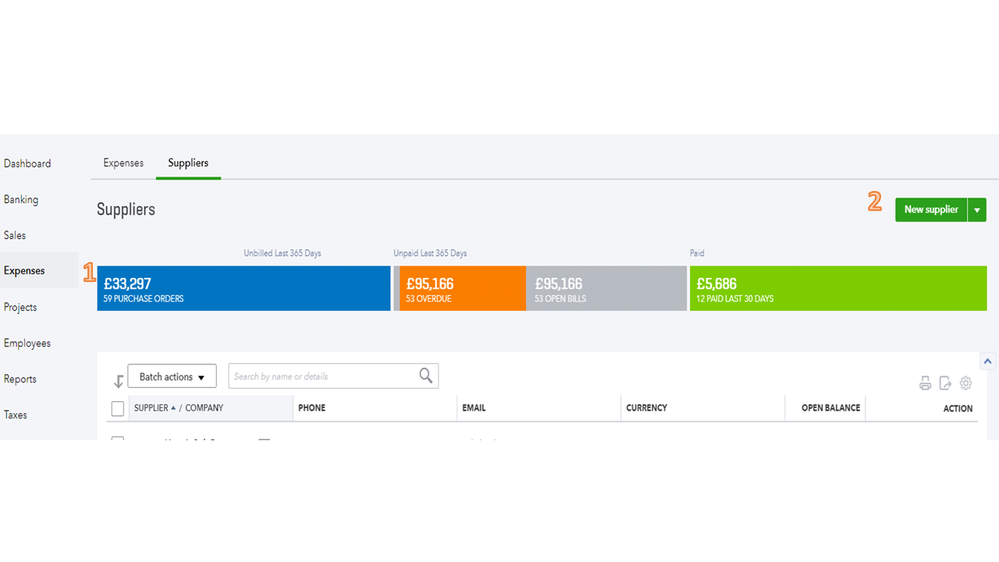999x562 pixels.
Task: Click the orange Overdue money bar
Action: (462, 289)
